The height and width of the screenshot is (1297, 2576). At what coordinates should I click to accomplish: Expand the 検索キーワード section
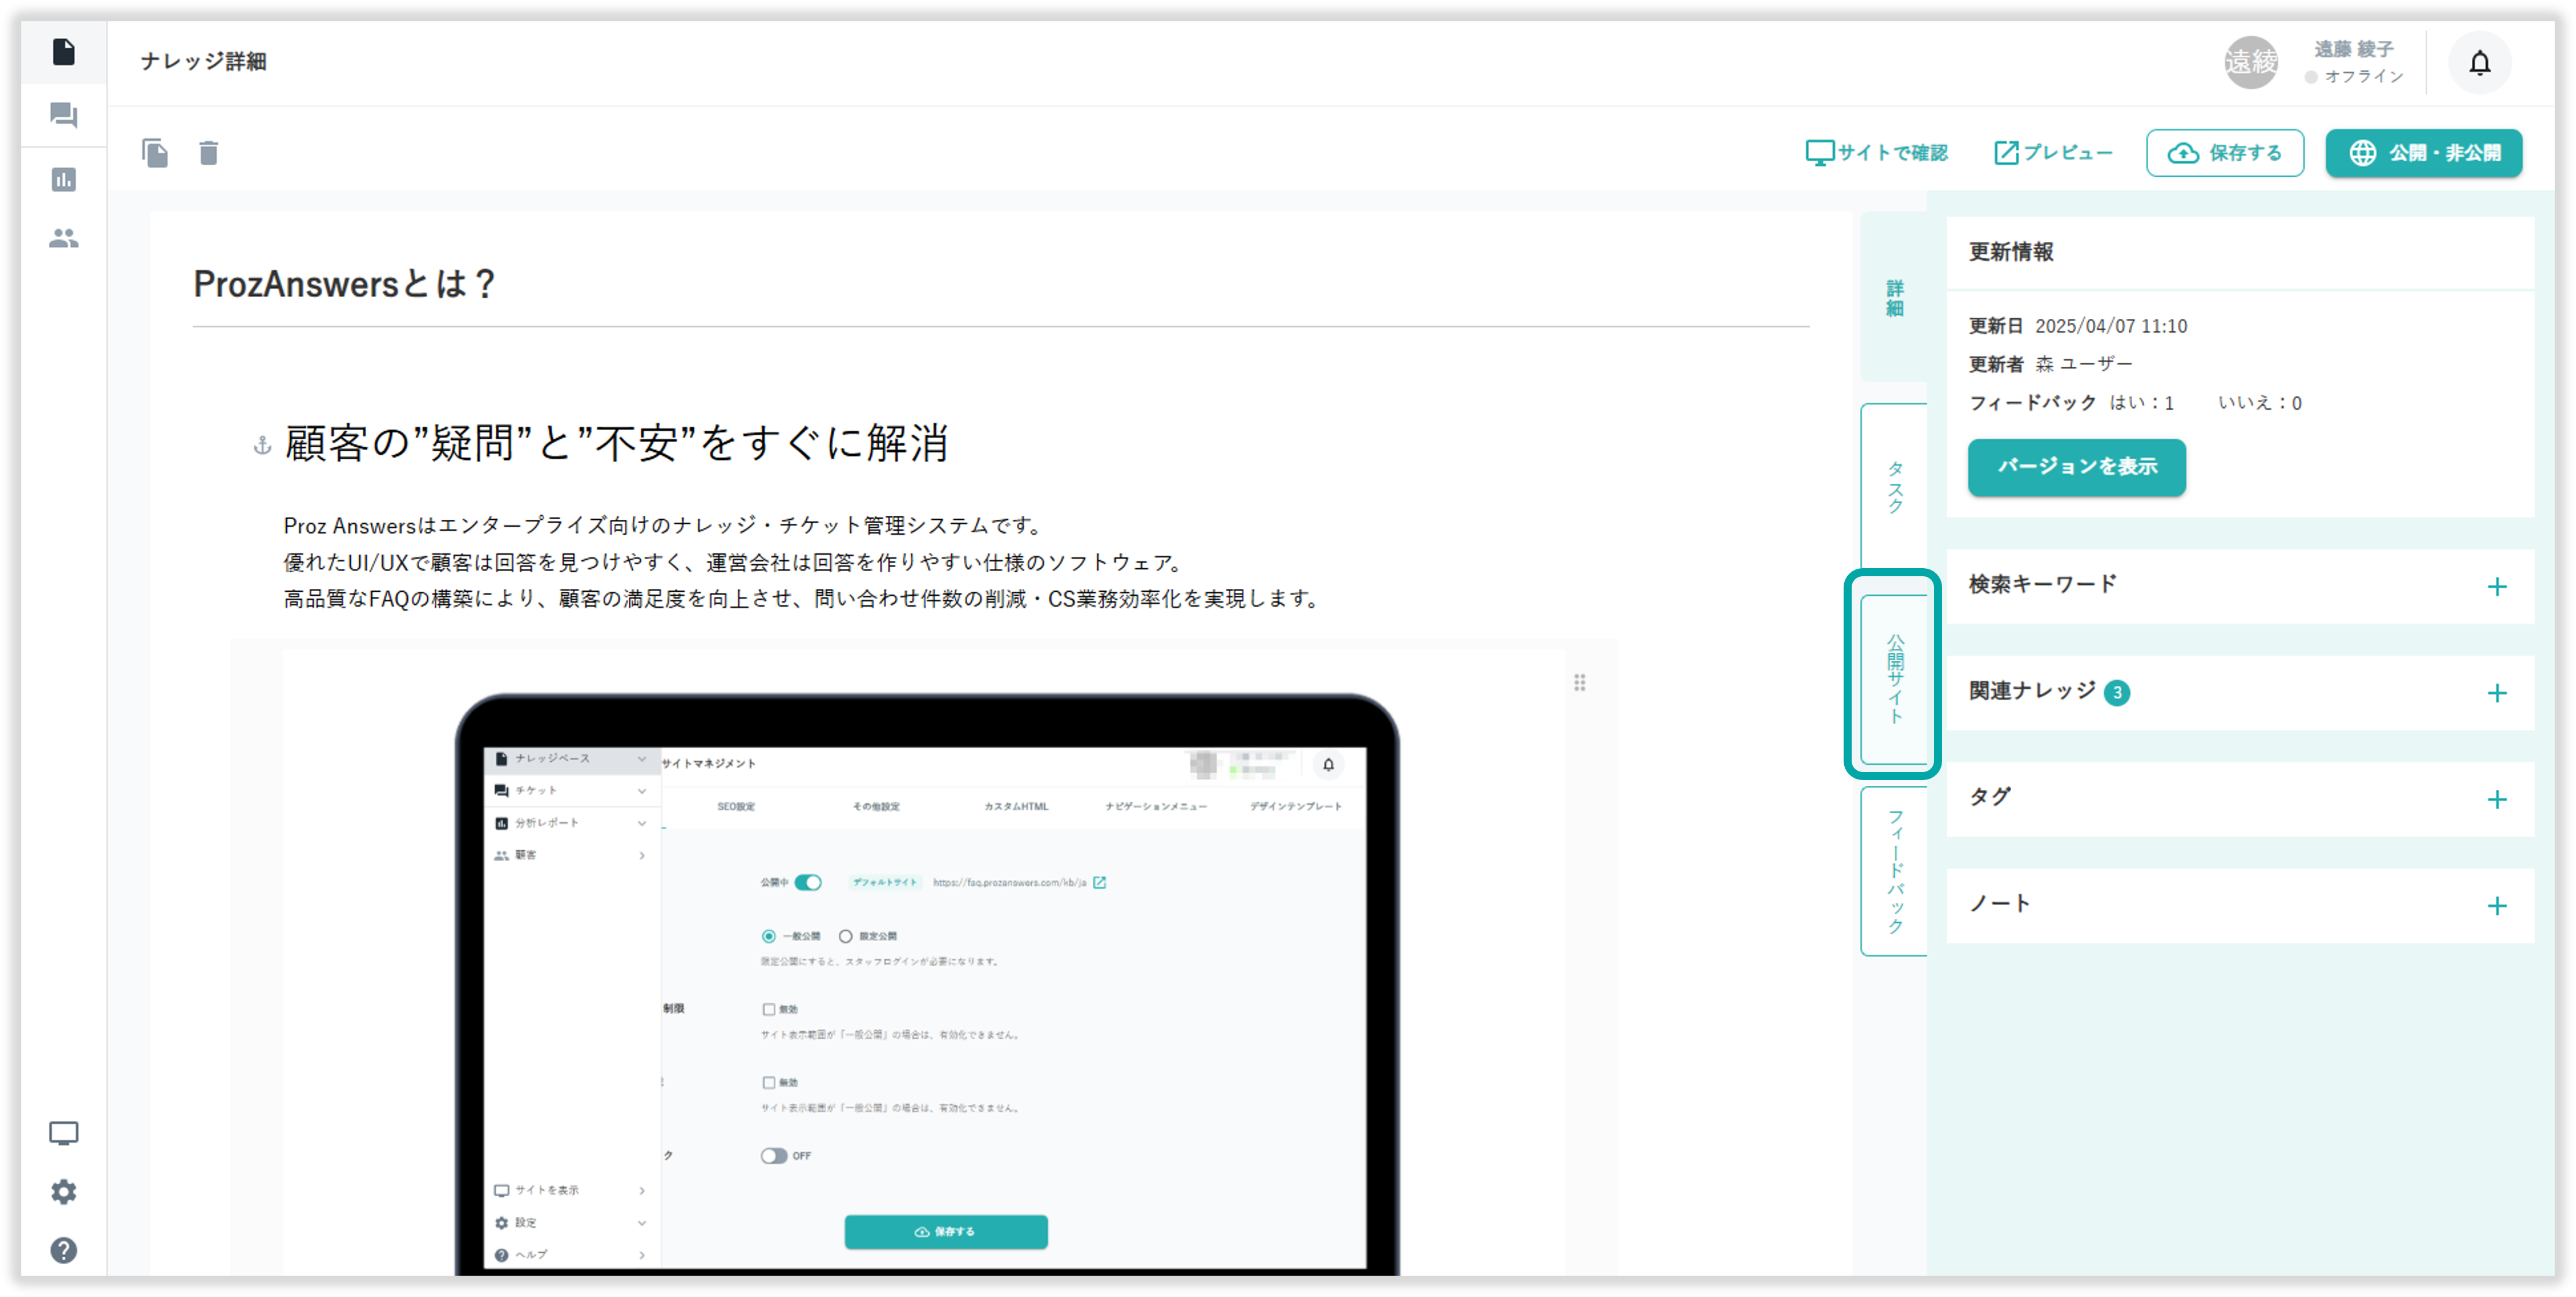coord(2496,587)
